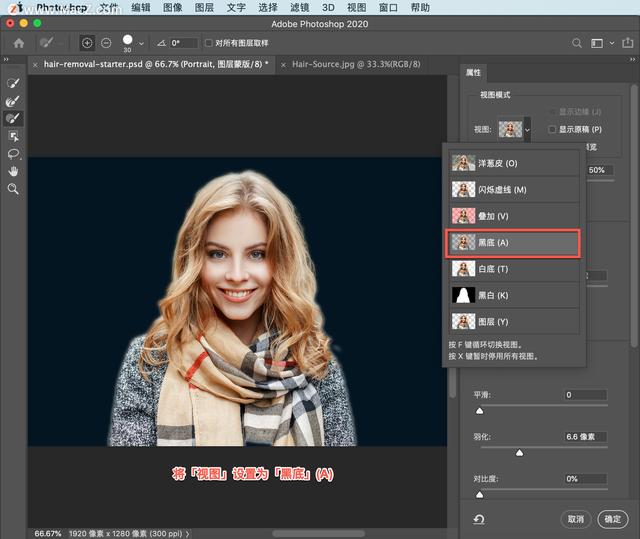The image size is (640, 539).
Task: Click the add-to-selection plus icon
Action: point(87,43)
